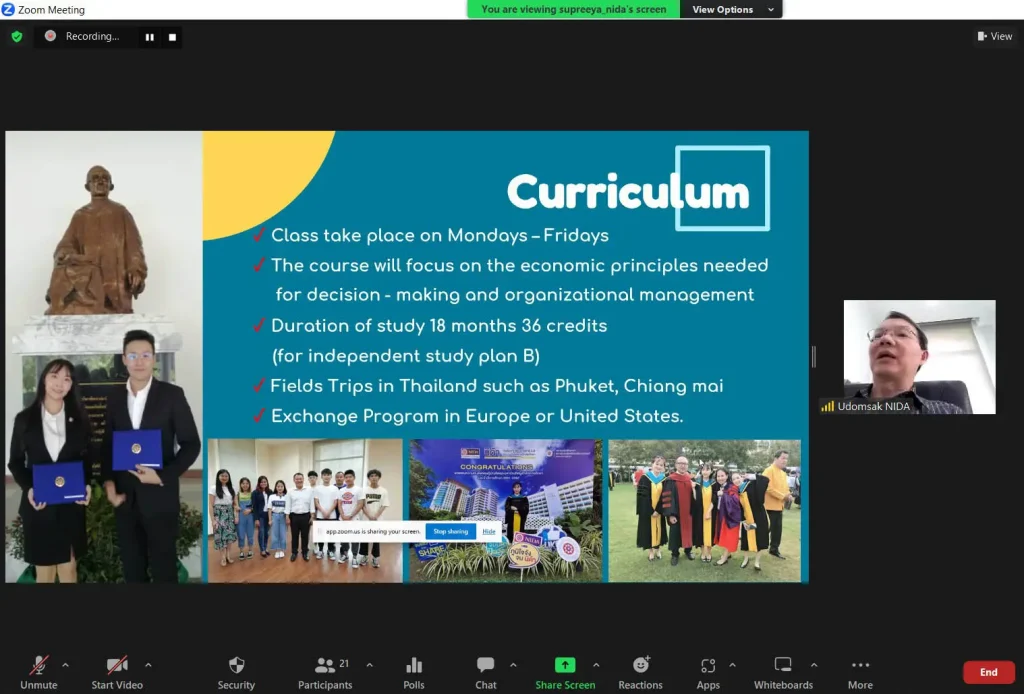Open the Polls icon

[414, 666]
